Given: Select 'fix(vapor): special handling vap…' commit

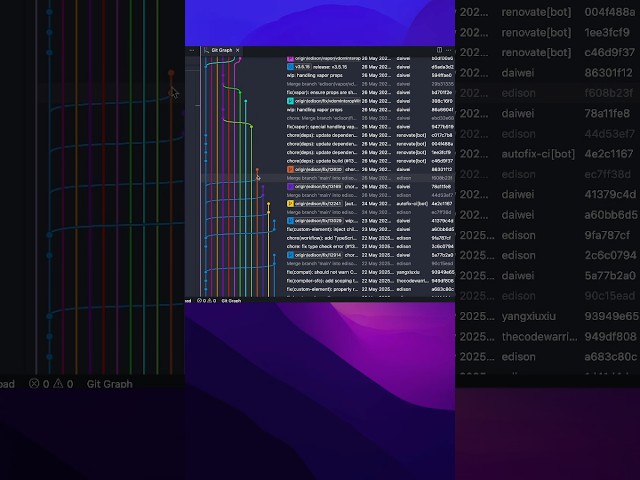Looking at the screenshot, I should [x=322, y=127].
